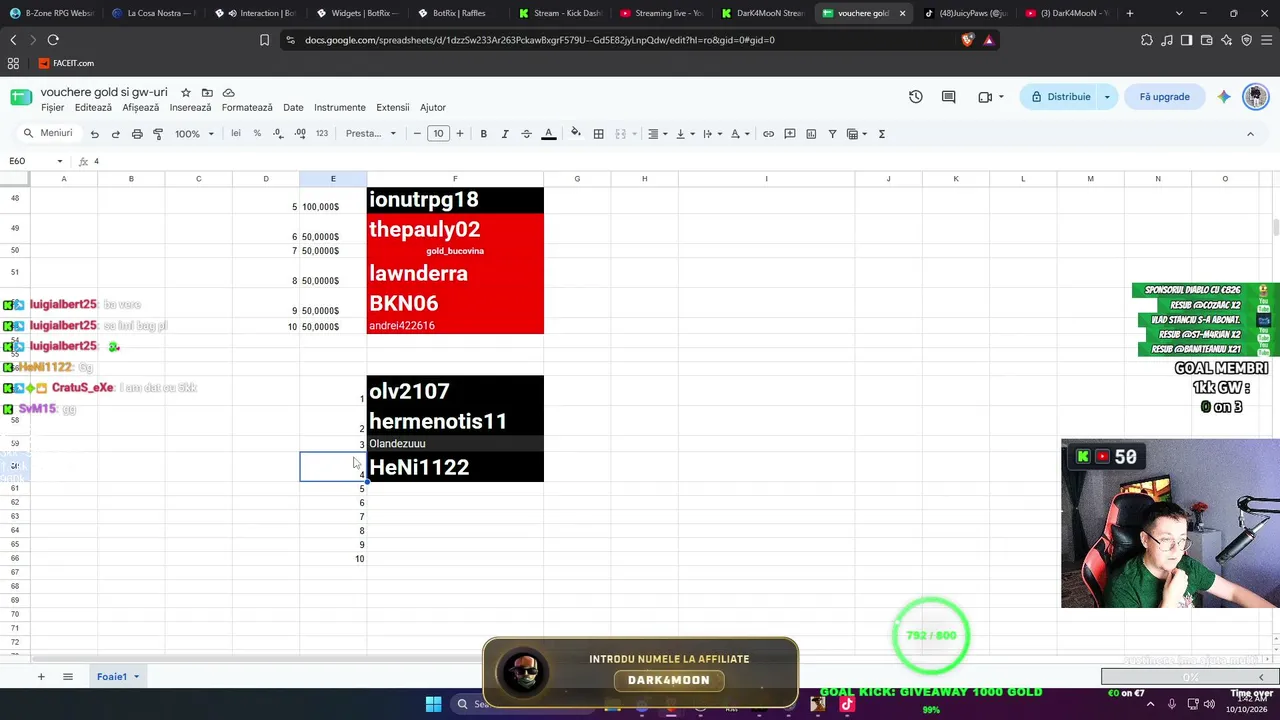Print the spreadsheet using the printer icon
The image size is (1280, 720).
coord(137,134)
